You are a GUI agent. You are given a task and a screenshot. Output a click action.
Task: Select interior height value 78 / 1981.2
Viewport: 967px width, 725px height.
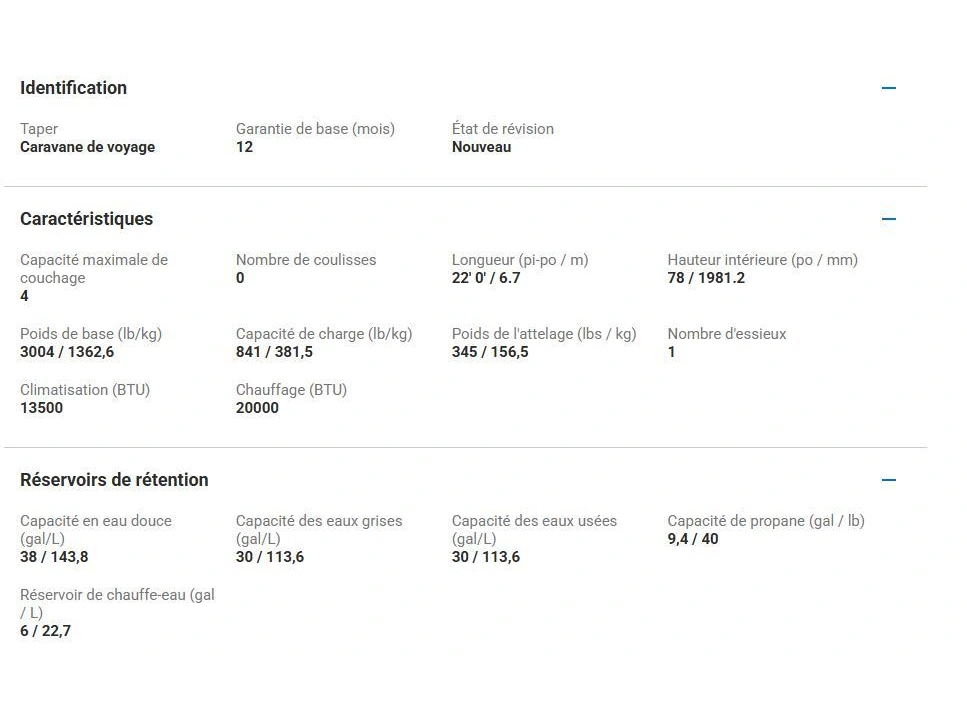coord(706,278)
